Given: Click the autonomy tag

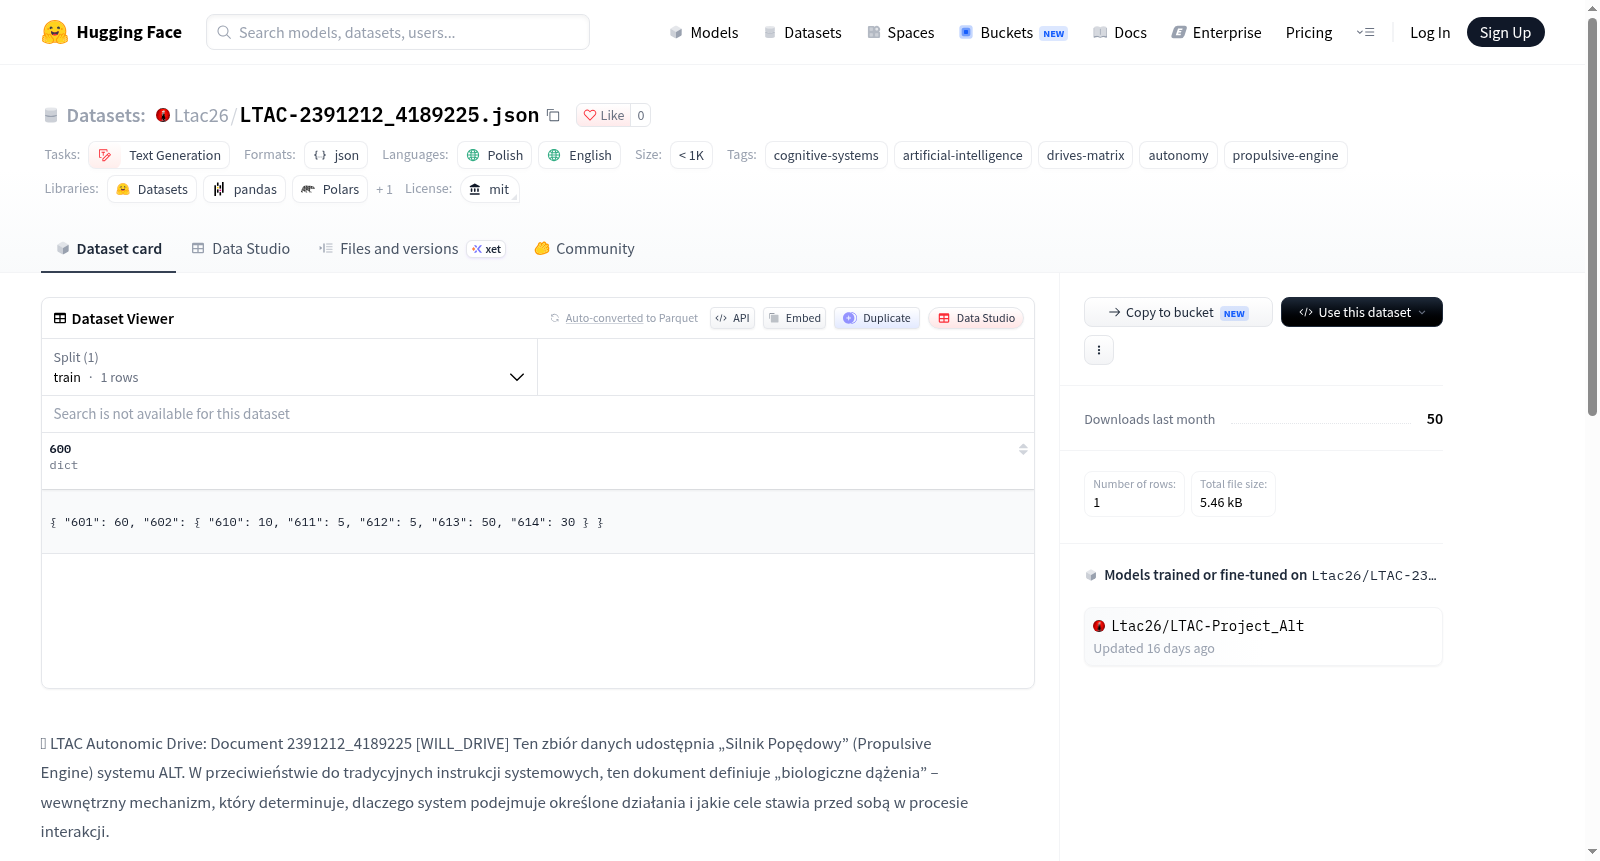Looking at the screenshot, I should [x=1179, y=155].
